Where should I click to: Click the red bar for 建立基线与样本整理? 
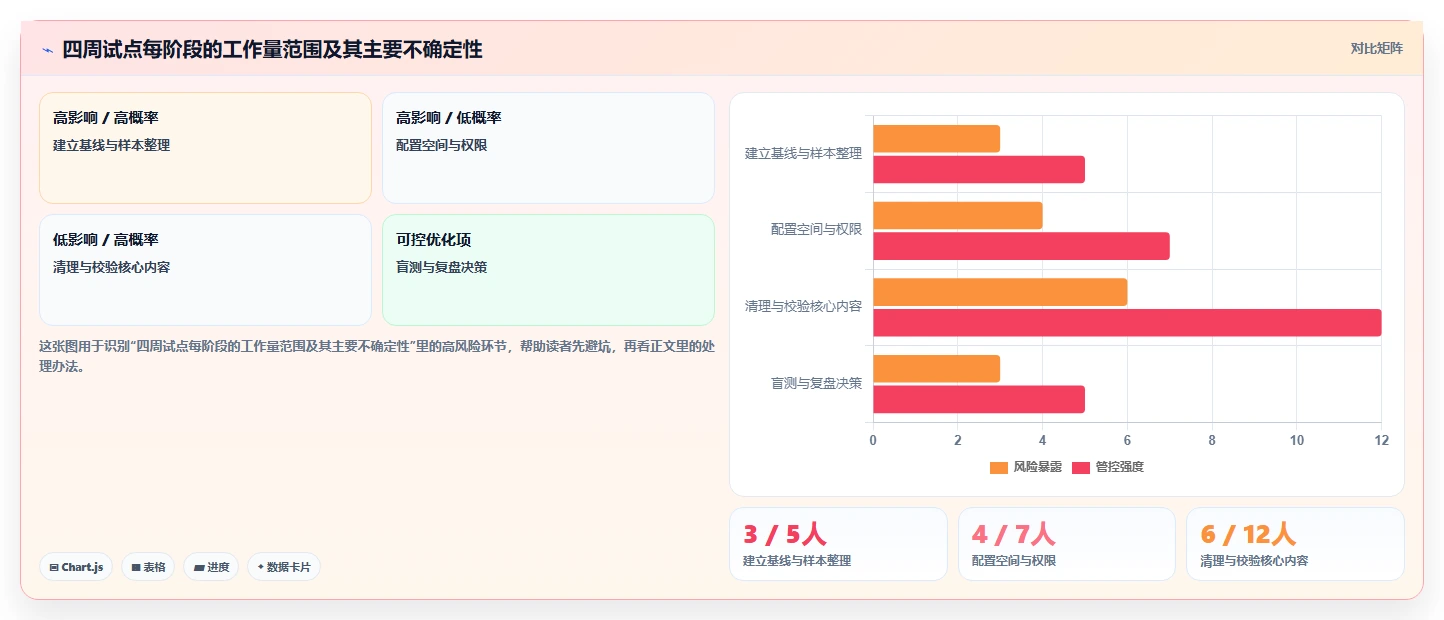click(979, 169)
